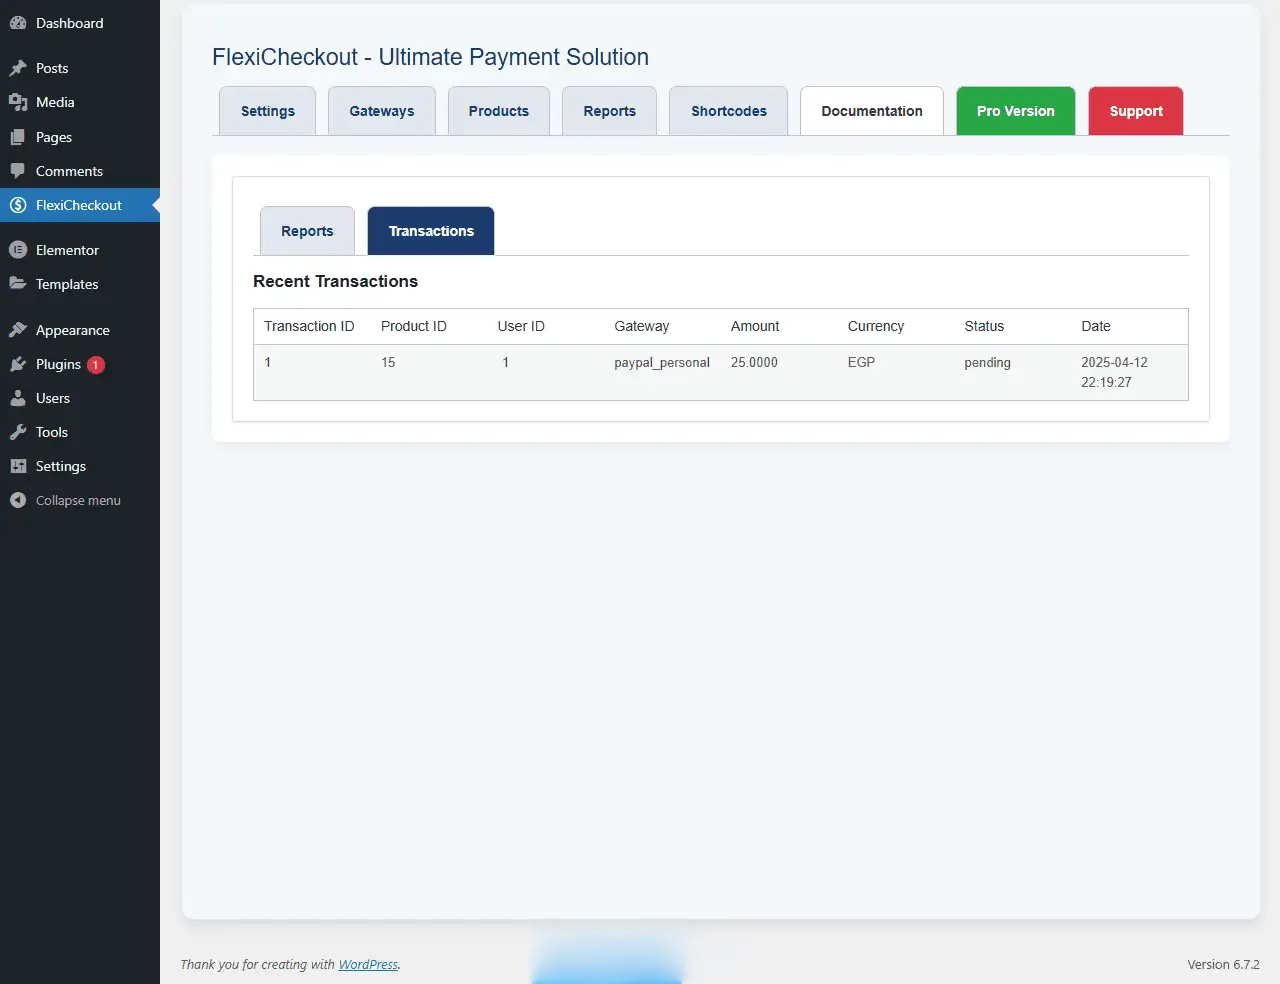Click the Users person icon
Screen dimensions: 1280x984
click(18, 398)
